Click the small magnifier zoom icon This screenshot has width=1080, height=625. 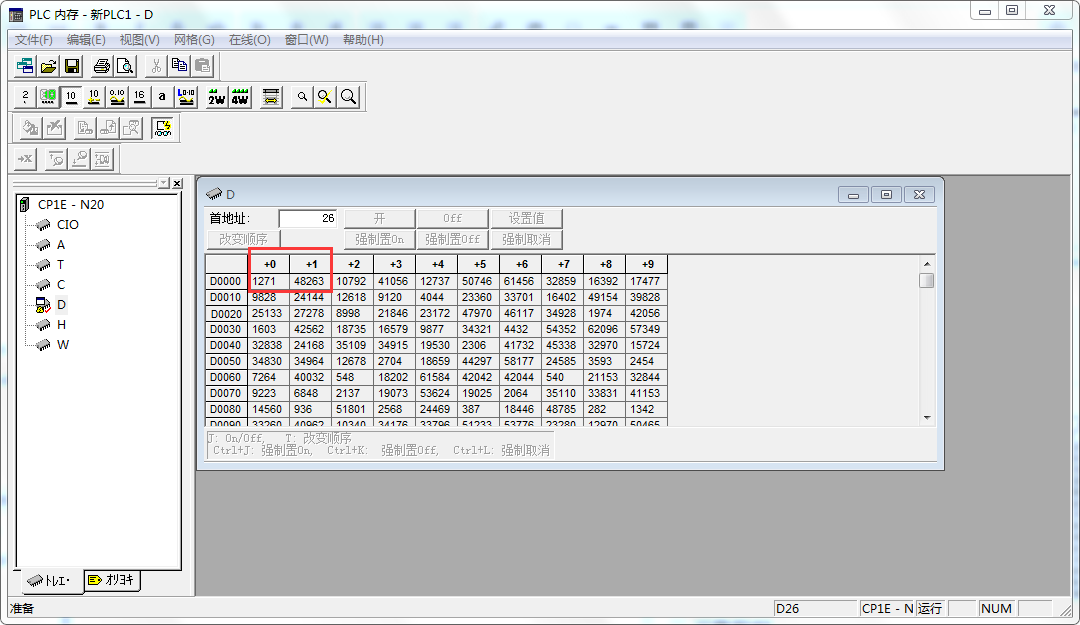pos(302,97)
